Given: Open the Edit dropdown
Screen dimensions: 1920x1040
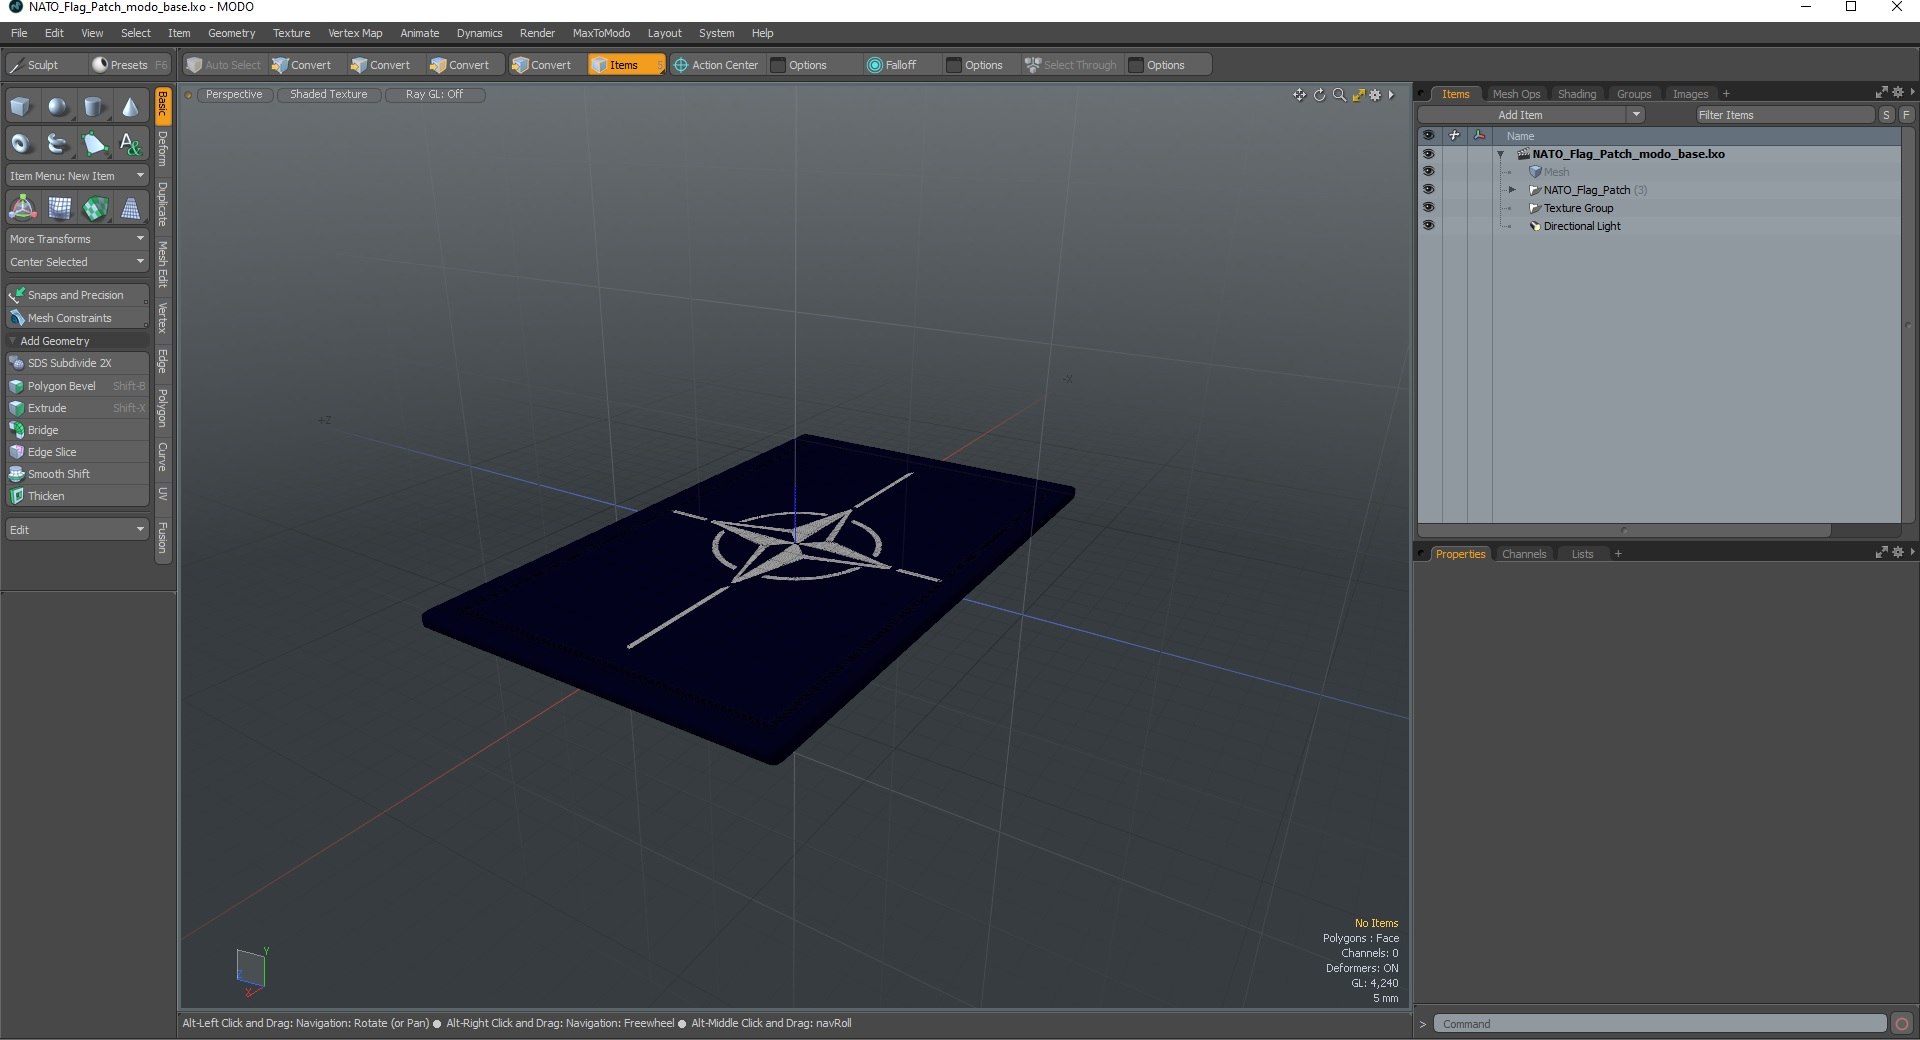Looking at the screenshot, I should (77, 530).
